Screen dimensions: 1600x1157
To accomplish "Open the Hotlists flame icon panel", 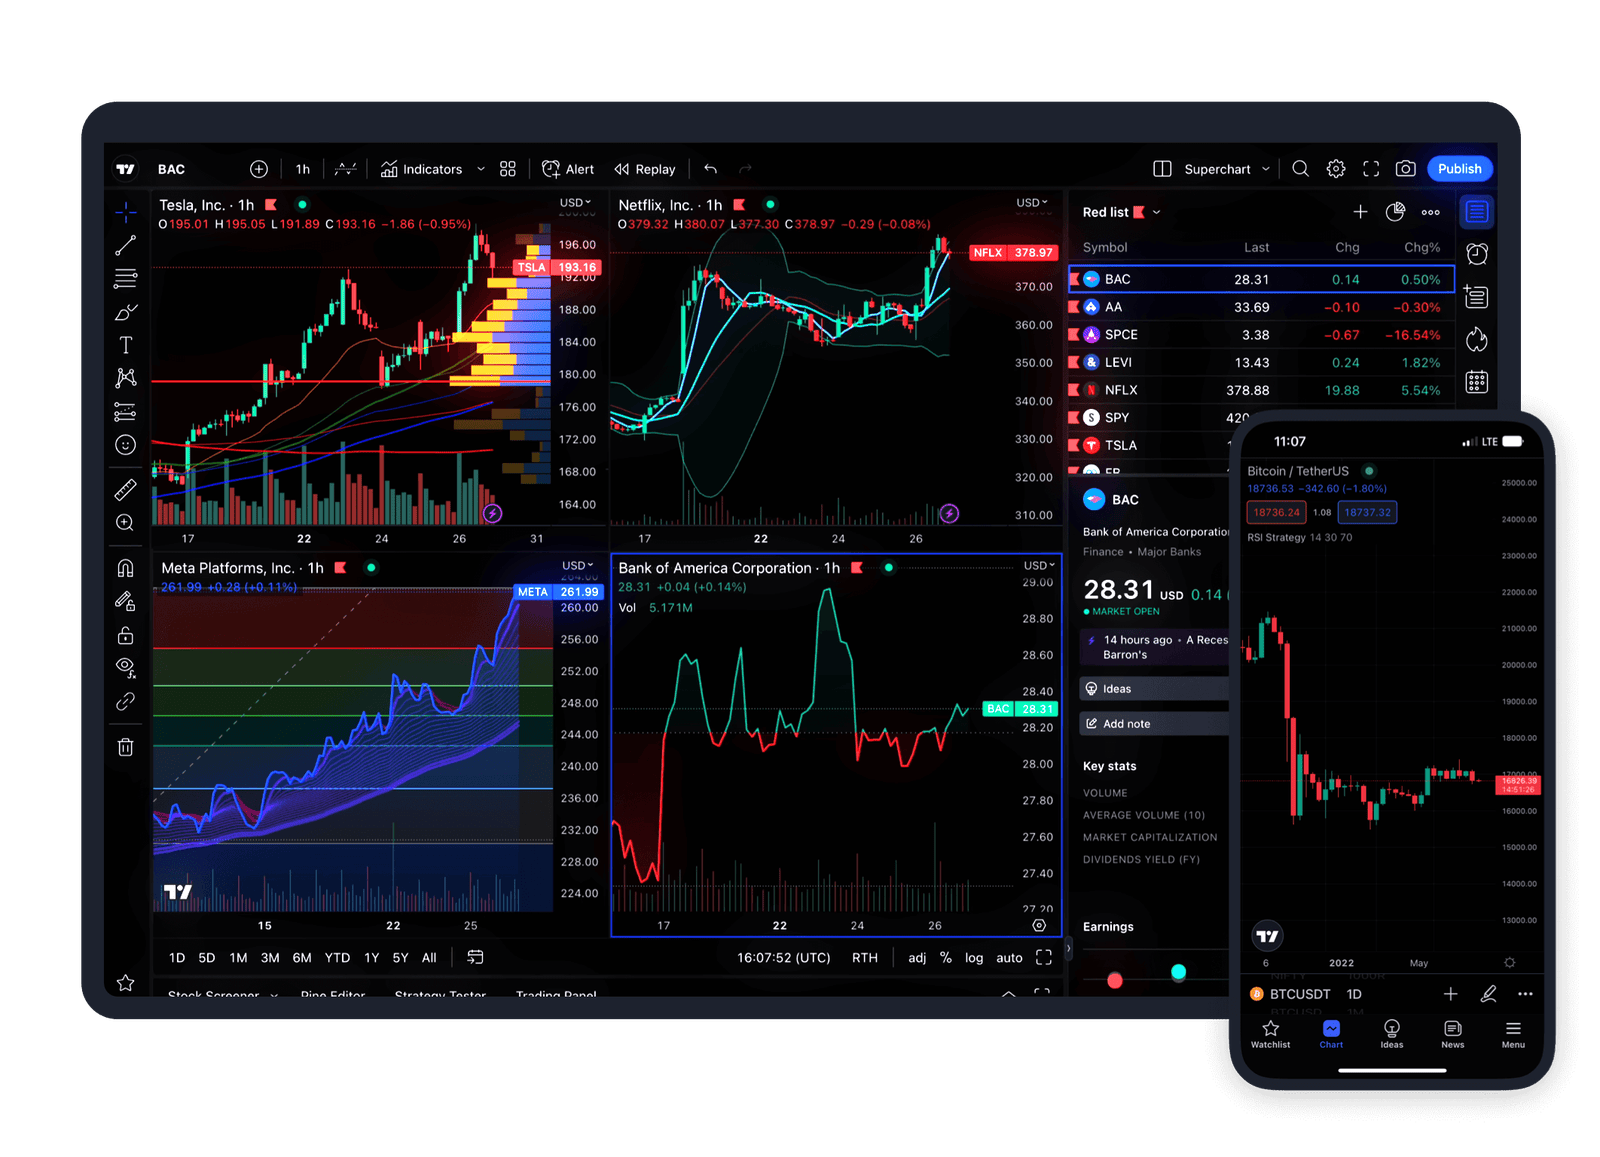I will click(1476, 340).
